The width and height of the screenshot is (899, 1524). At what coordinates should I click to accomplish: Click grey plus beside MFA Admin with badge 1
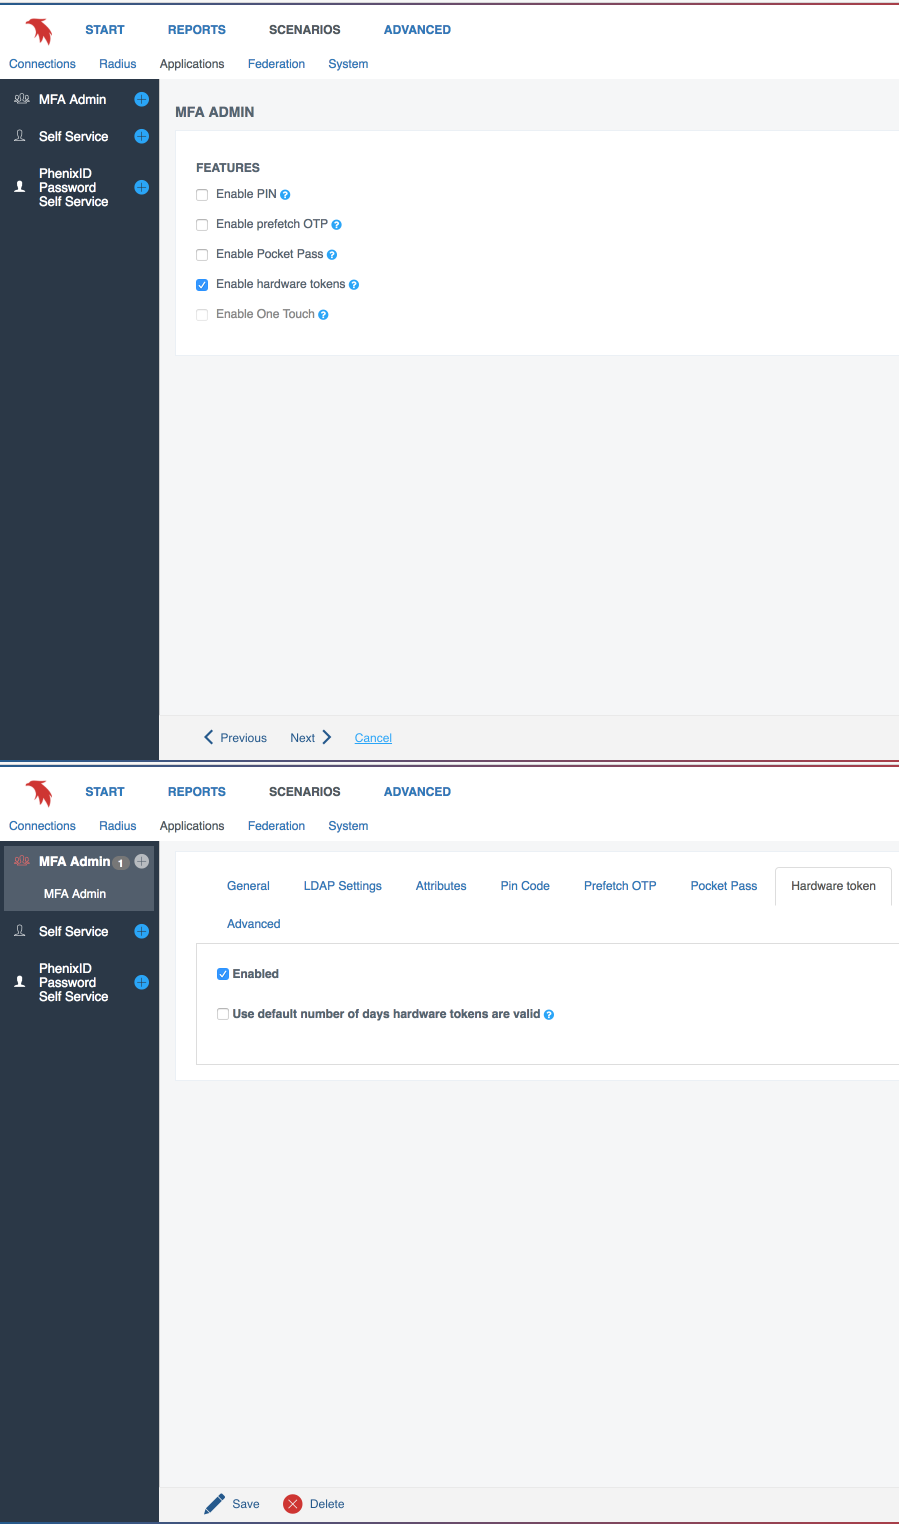(x=142, y=861)
